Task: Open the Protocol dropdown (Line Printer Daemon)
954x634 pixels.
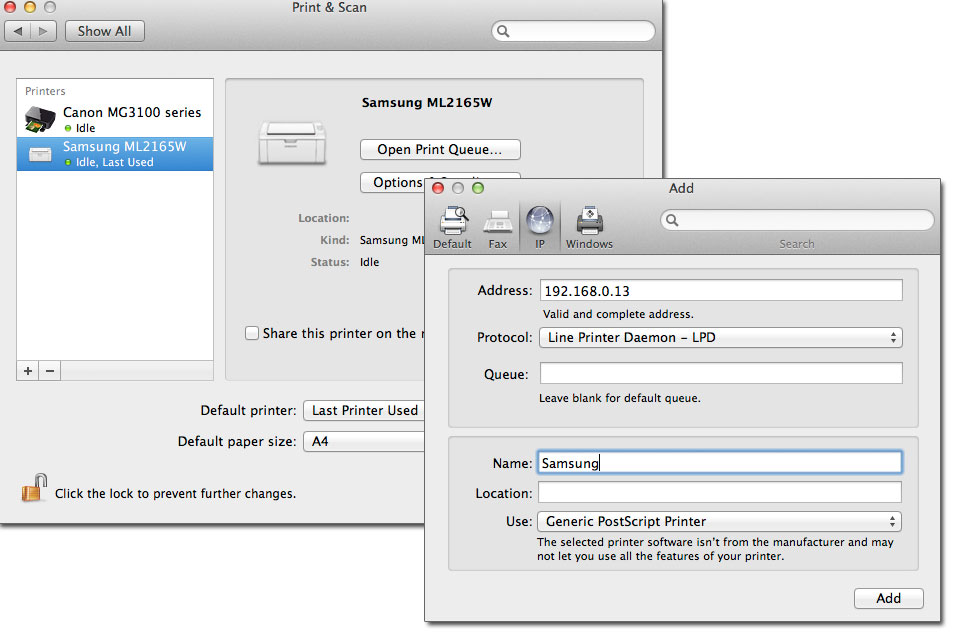Action: point(720,338)
